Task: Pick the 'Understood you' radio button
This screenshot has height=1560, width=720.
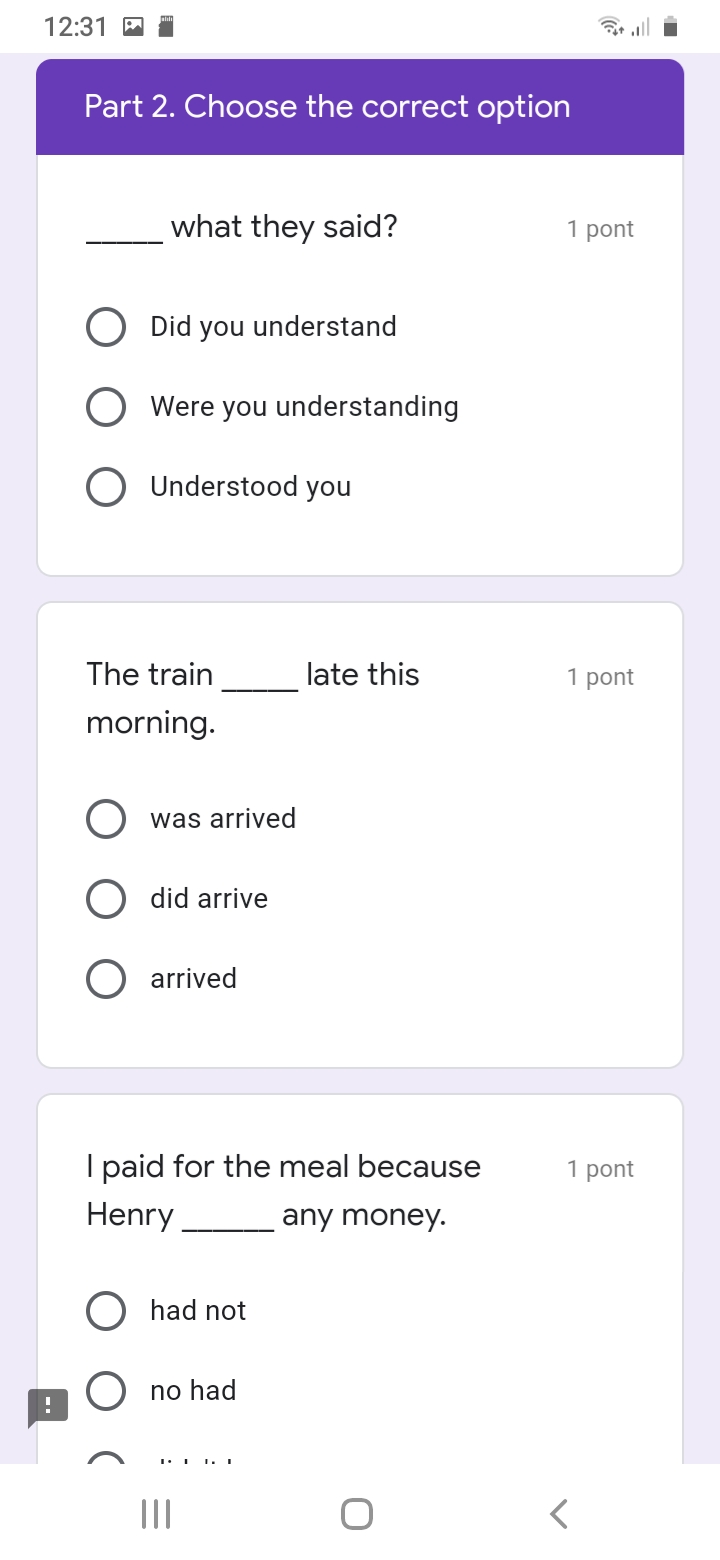Action: tap(106, 487)
